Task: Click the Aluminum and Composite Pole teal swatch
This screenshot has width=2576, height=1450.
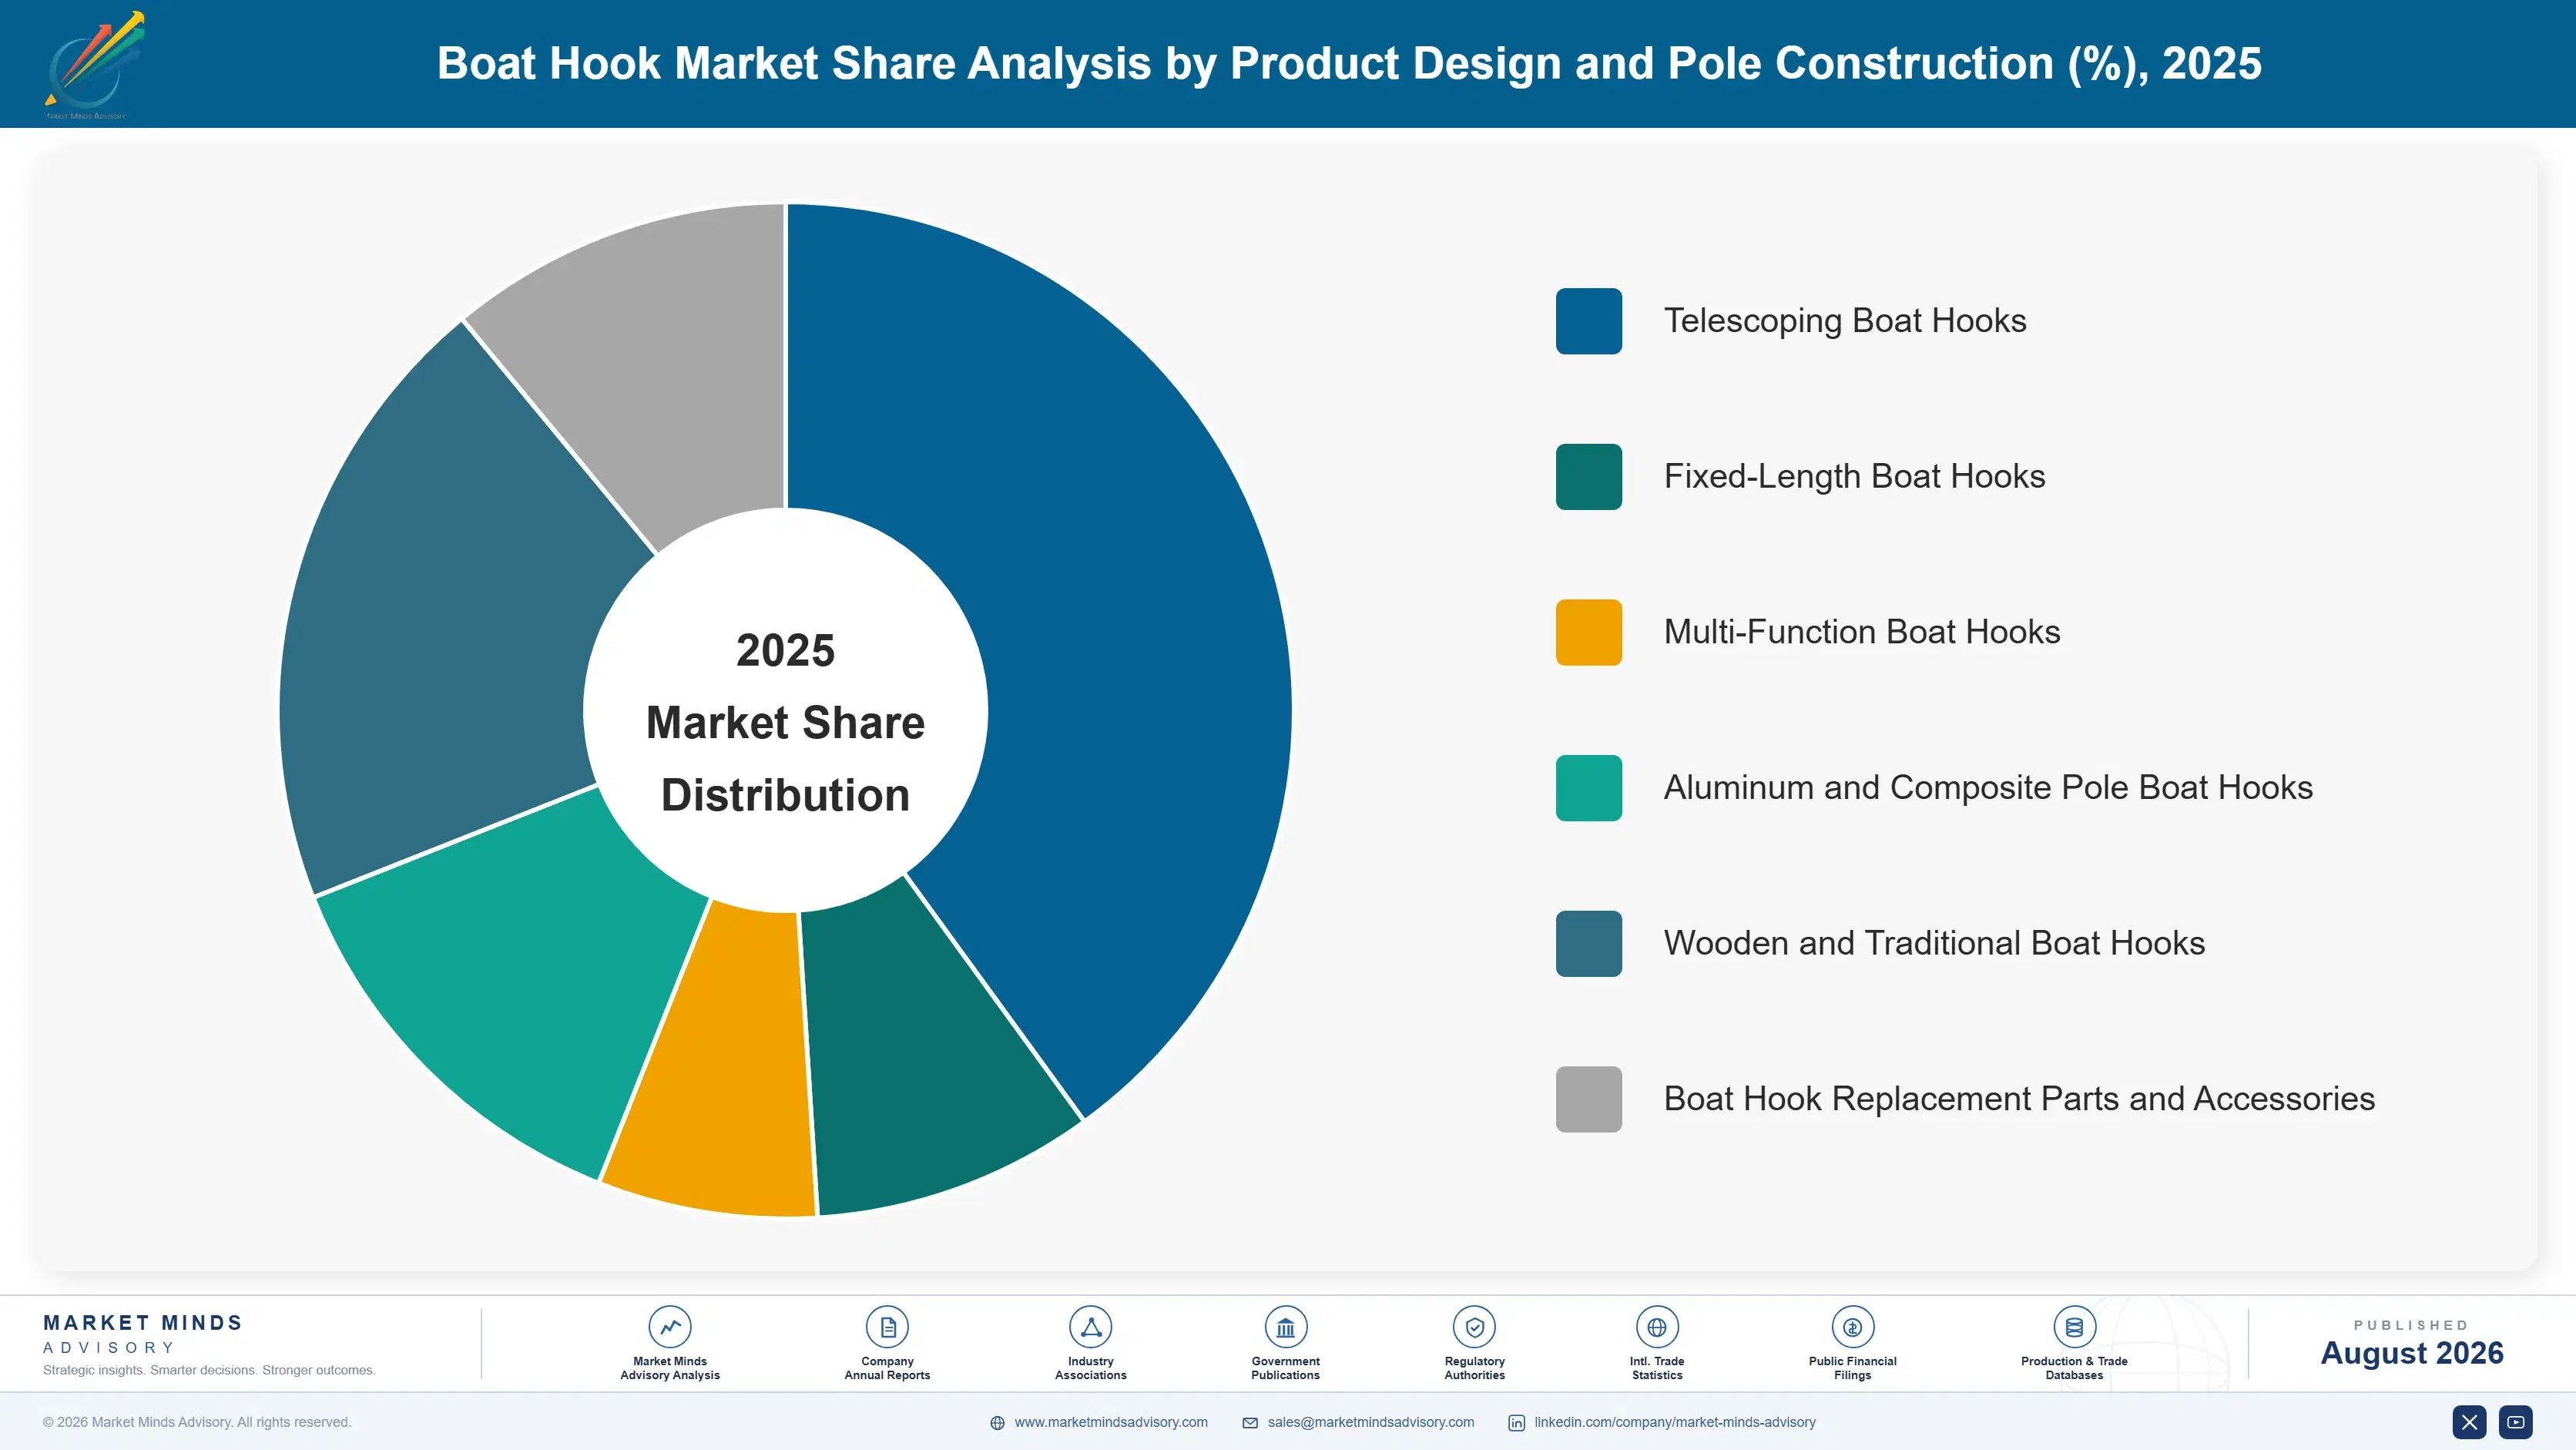Action: click(x=1588, y=788)
